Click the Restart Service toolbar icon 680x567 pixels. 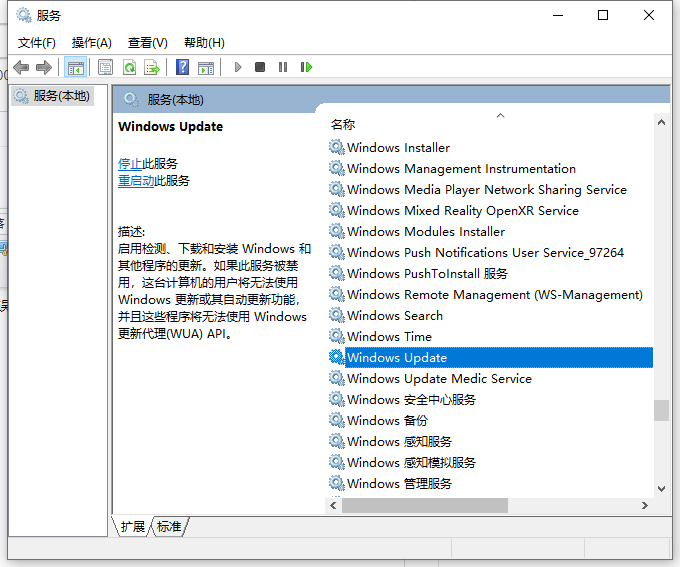point(306,67)
